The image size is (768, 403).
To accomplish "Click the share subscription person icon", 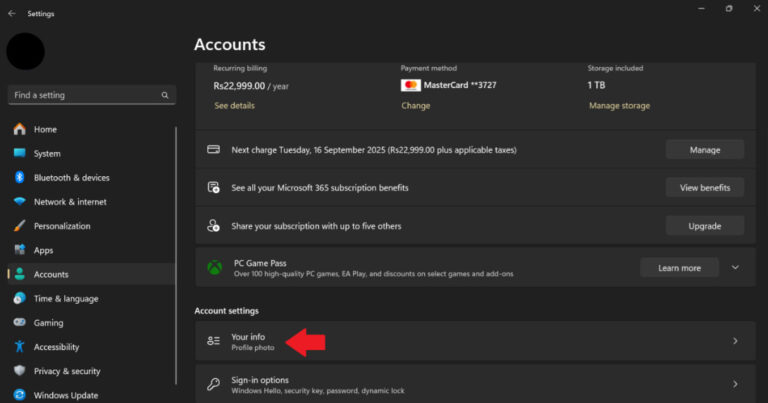I will tap(214, 225).
